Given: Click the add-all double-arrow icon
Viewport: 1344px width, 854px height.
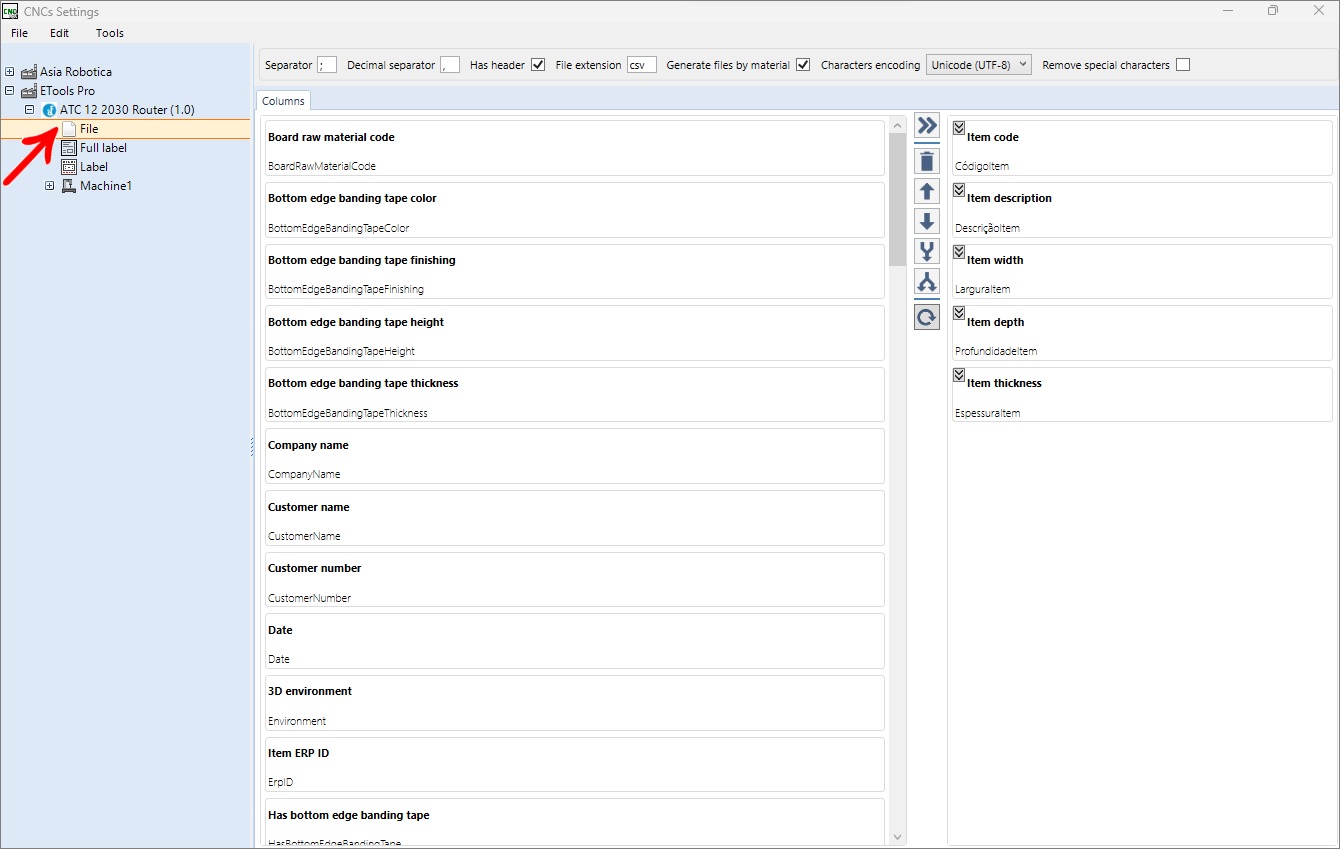Looking at the screenshot, I should point(927,126).
